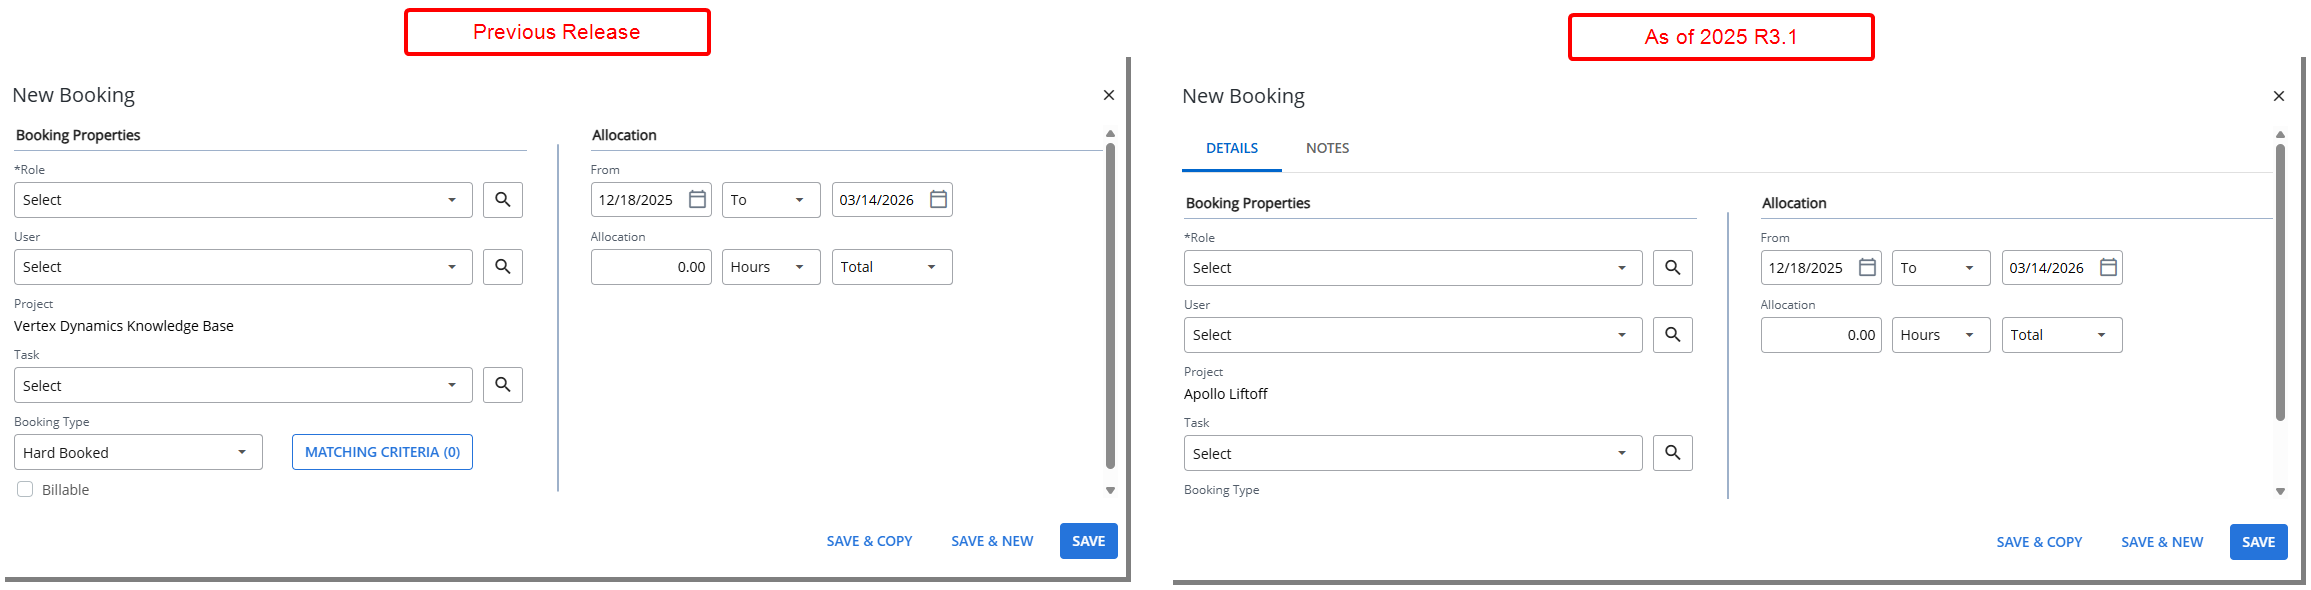The image size is (2311, 590).
Task: Open Total allocation dropdown in R3.1 dialog
Action: [2061, 335]
